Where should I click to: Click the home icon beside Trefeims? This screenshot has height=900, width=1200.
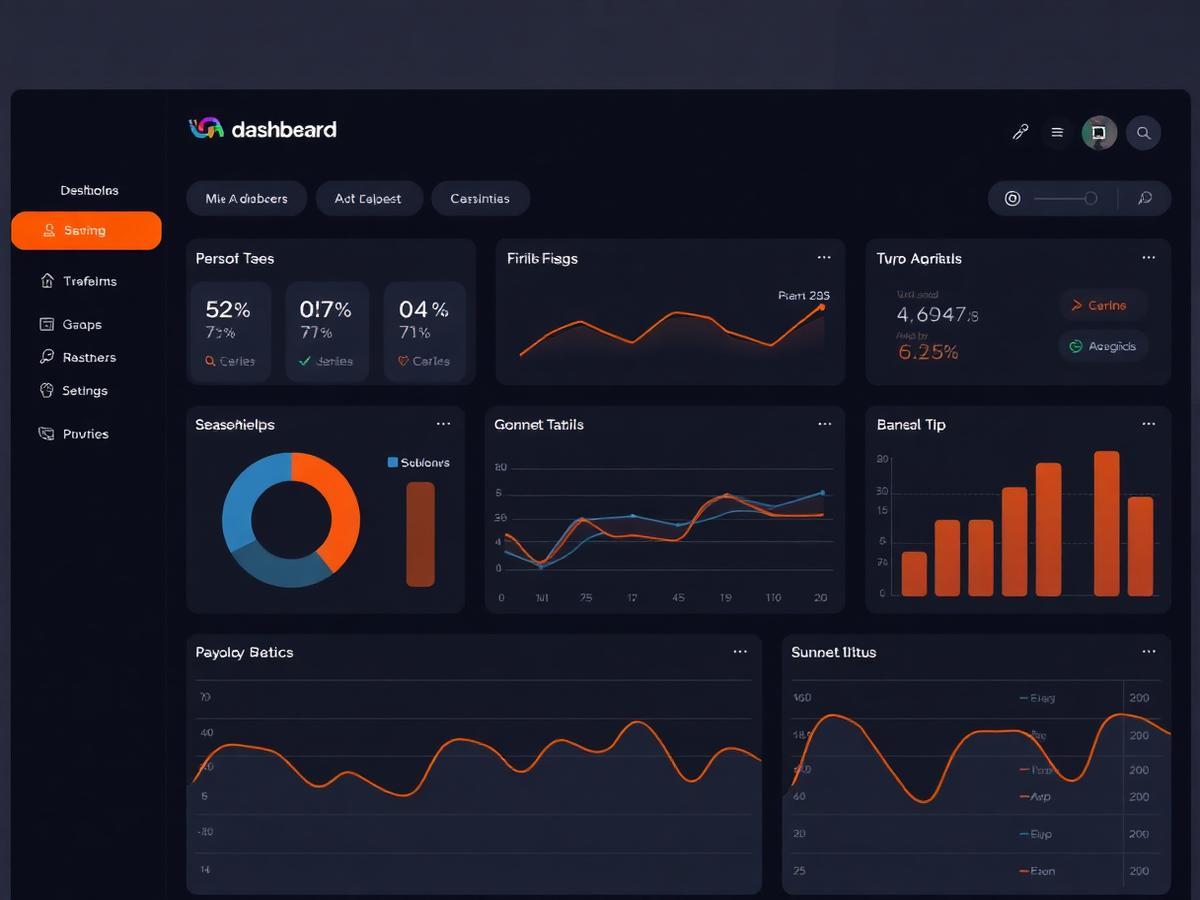point(46,281)
